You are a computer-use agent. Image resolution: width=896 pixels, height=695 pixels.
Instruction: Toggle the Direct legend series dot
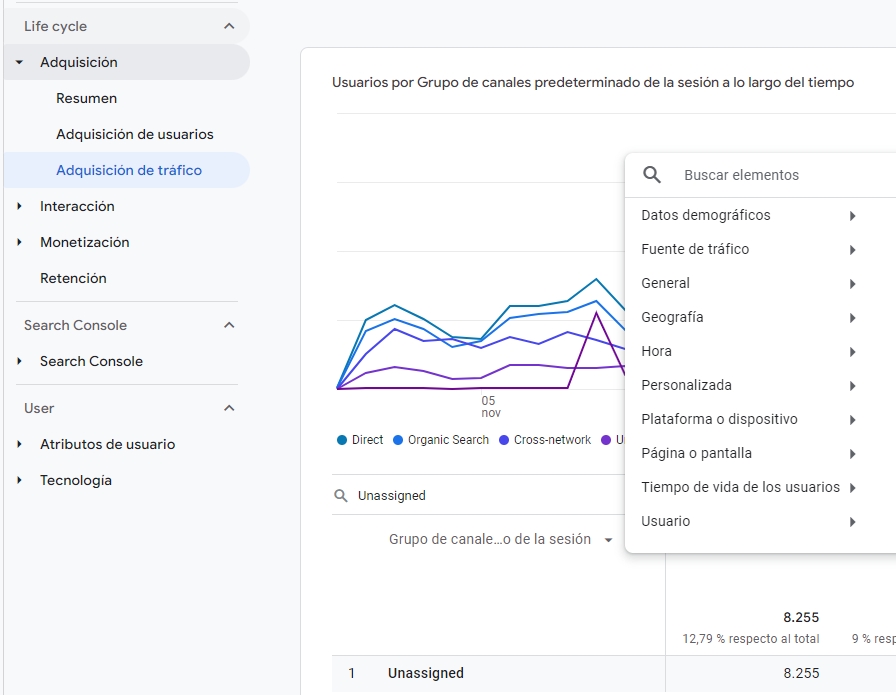(342, 440)
